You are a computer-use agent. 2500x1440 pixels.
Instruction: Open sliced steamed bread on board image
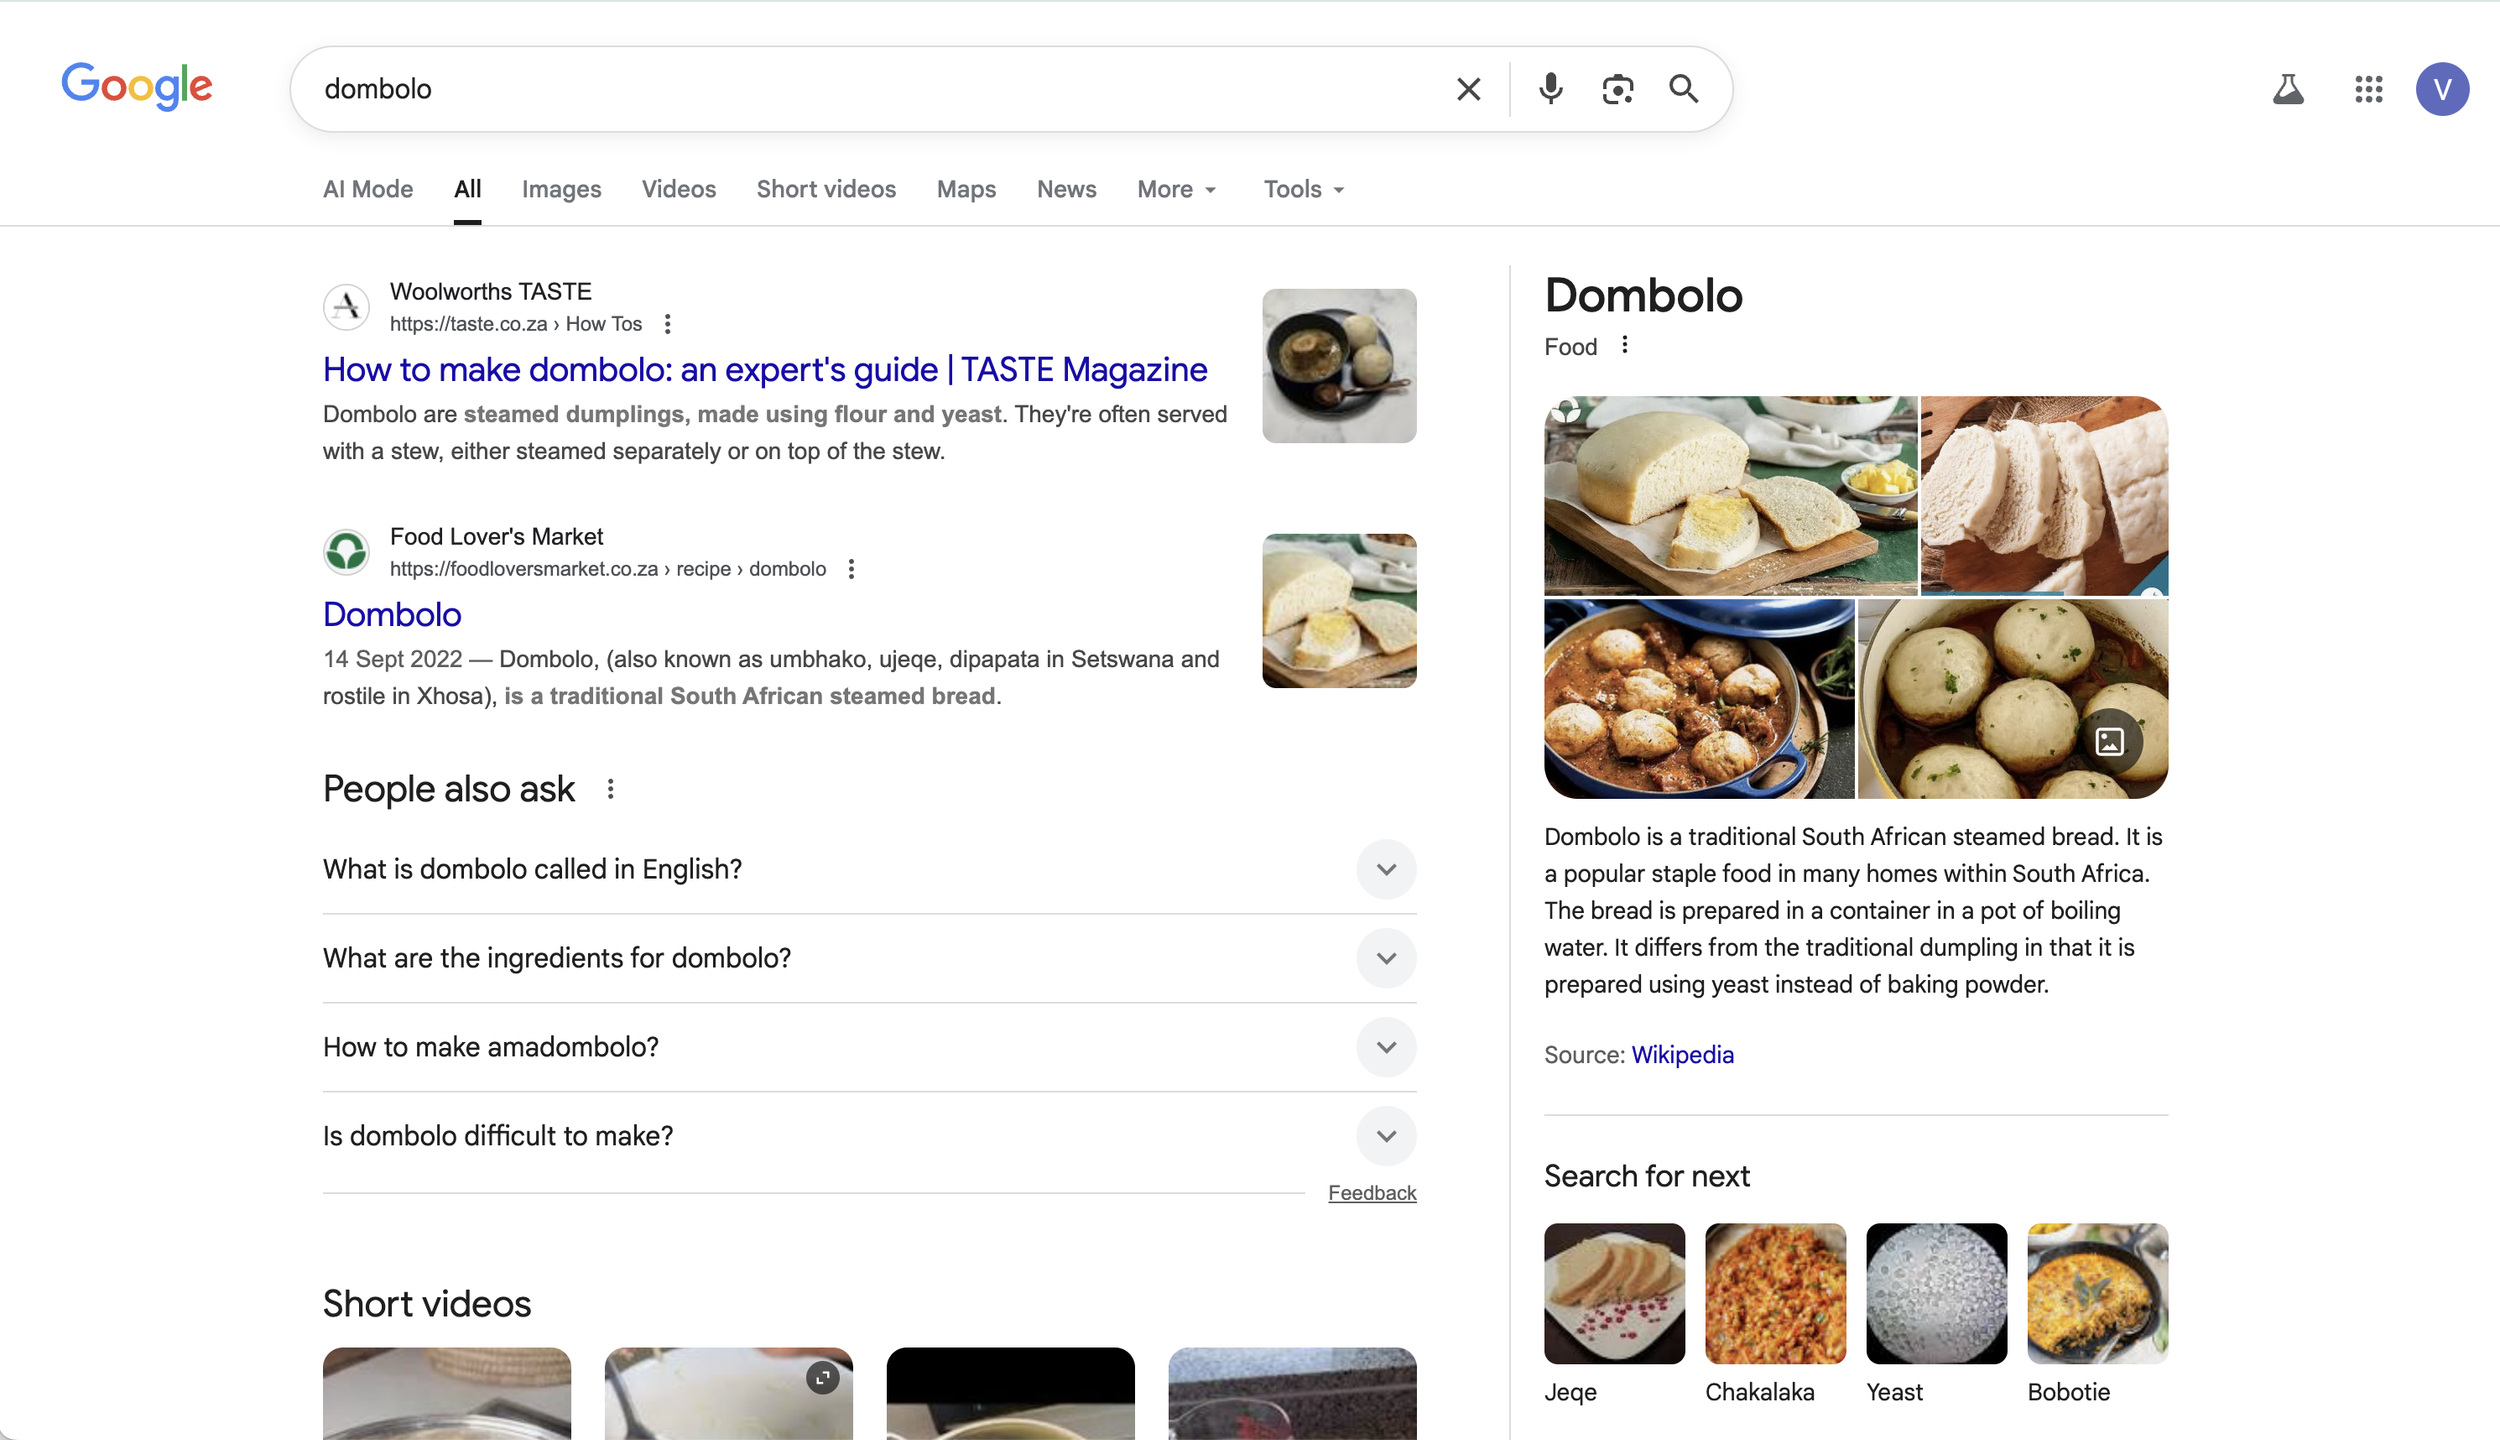(1731, 496)
